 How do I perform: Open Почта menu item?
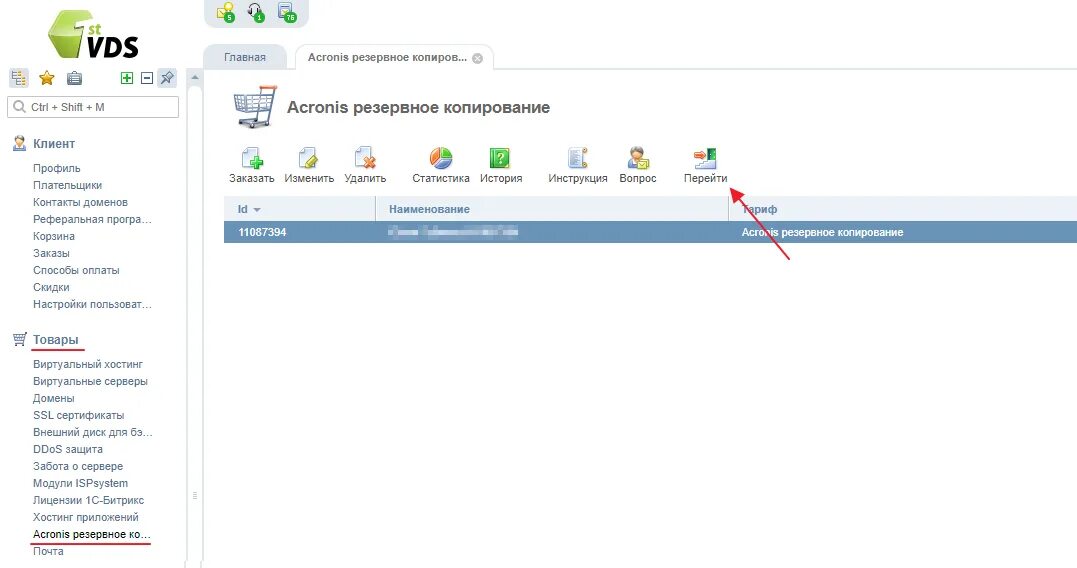coord(48,552)
